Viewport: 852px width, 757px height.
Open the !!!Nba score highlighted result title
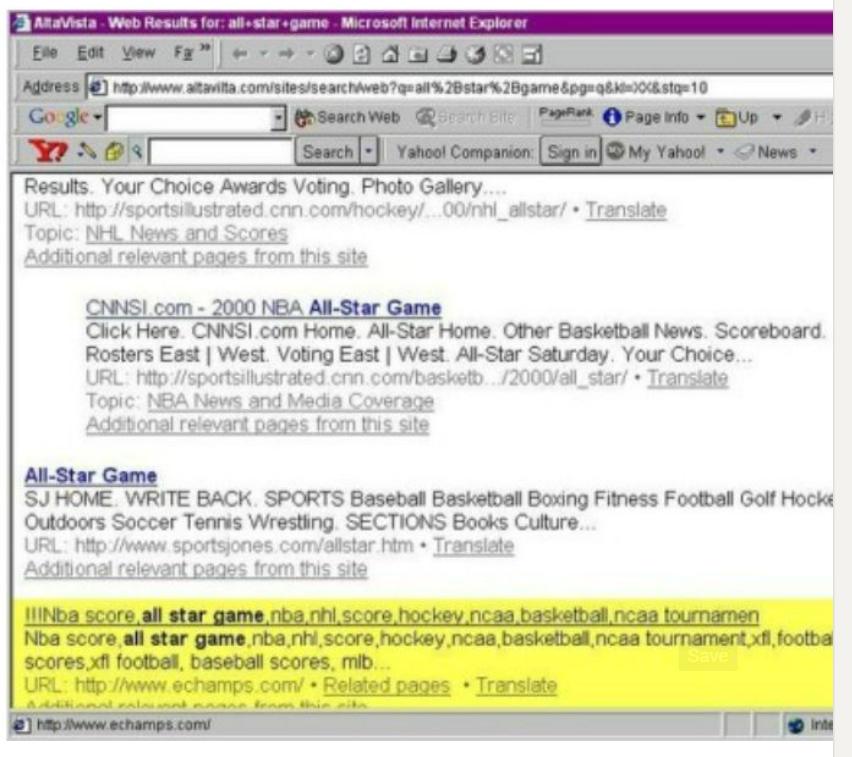pyautogui.click(x=392, y=615)
